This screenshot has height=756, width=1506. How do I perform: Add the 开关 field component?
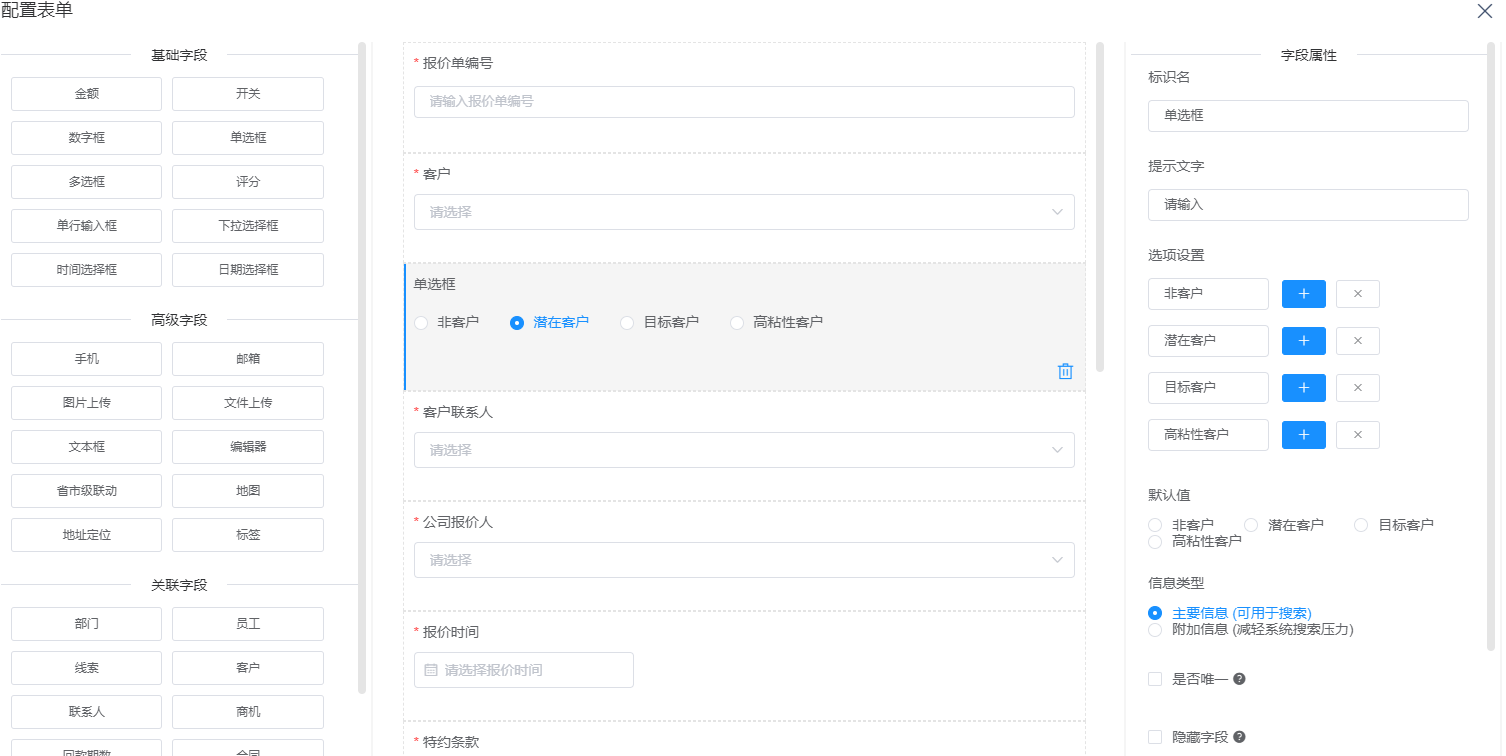click(x=248, y=94)
